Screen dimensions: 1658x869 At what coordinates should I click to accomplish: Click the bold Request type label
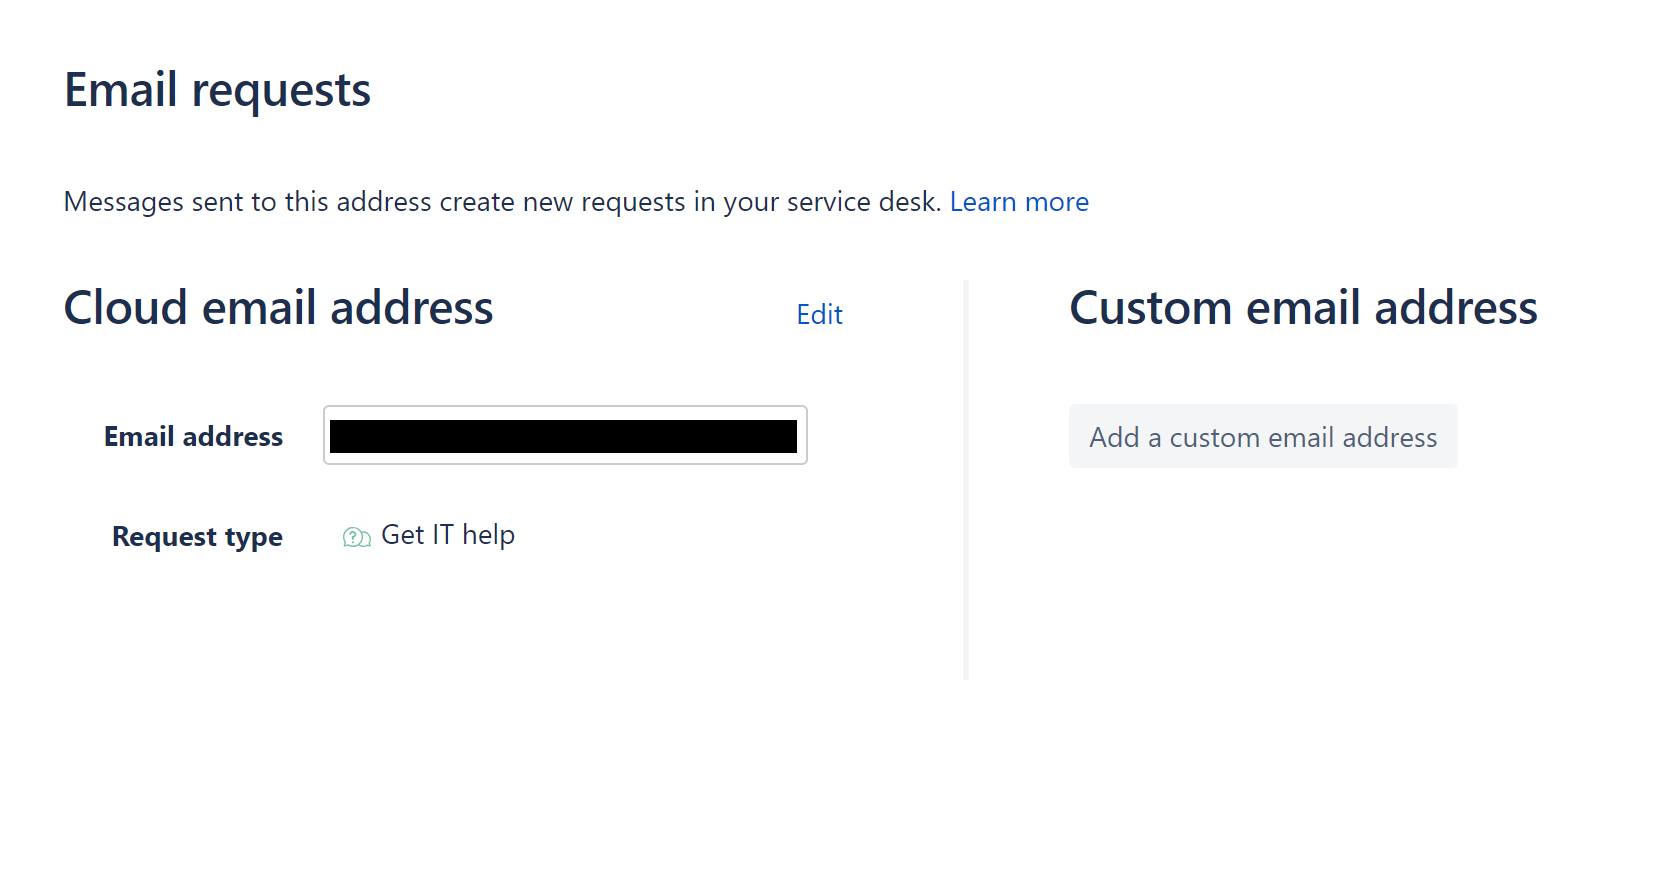point(197,537)
